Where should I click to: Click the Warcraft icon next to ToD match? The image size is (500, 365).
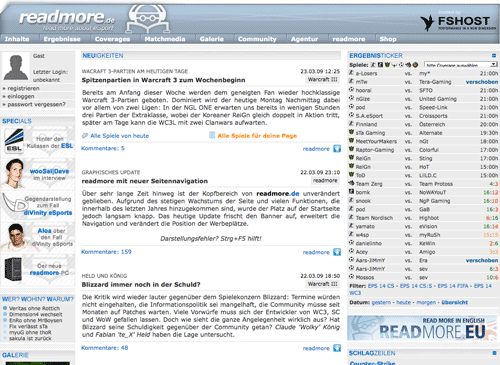pyautogui.click(x=351, y=175)
